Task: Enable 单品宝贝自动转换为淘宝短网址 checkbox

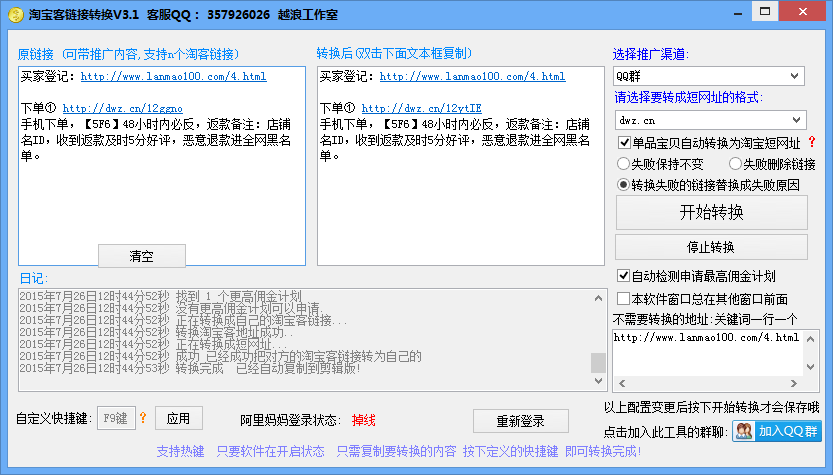Action: (x=624, y=143)
